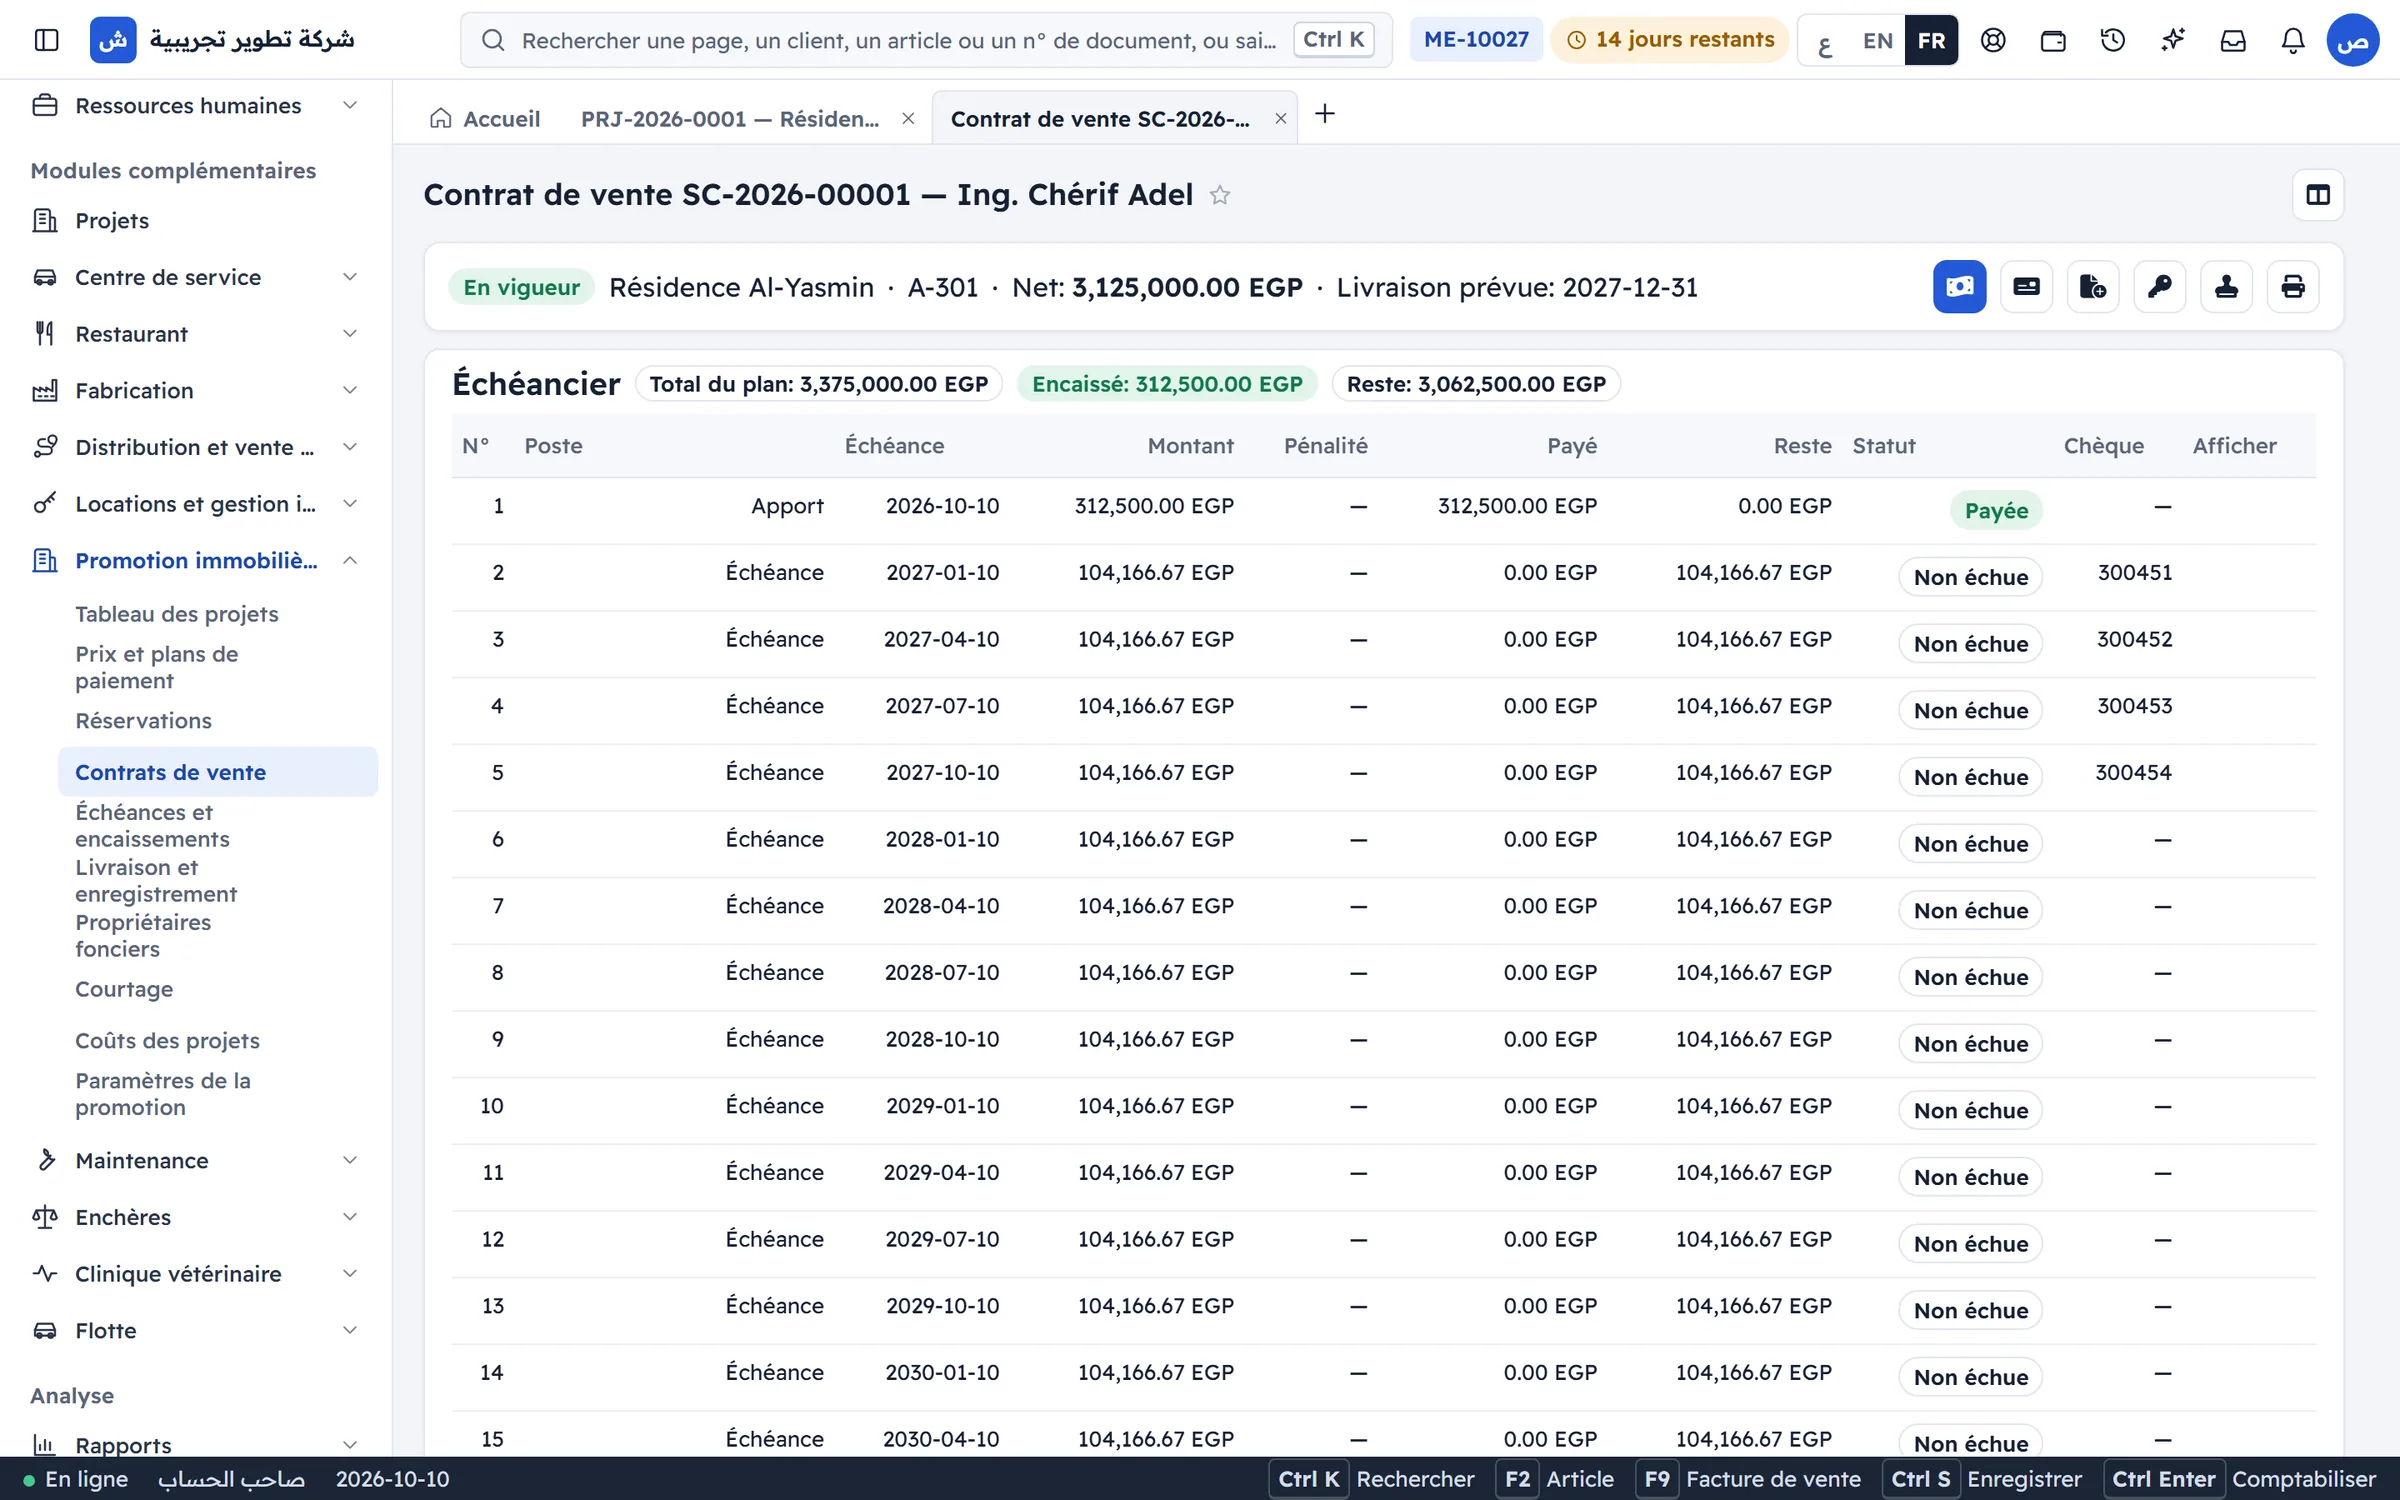Image resolution: width=2400 pixels, height=1500 pixels.
Task: Switch interface language to Arabic
Action: pos(1825,40)
